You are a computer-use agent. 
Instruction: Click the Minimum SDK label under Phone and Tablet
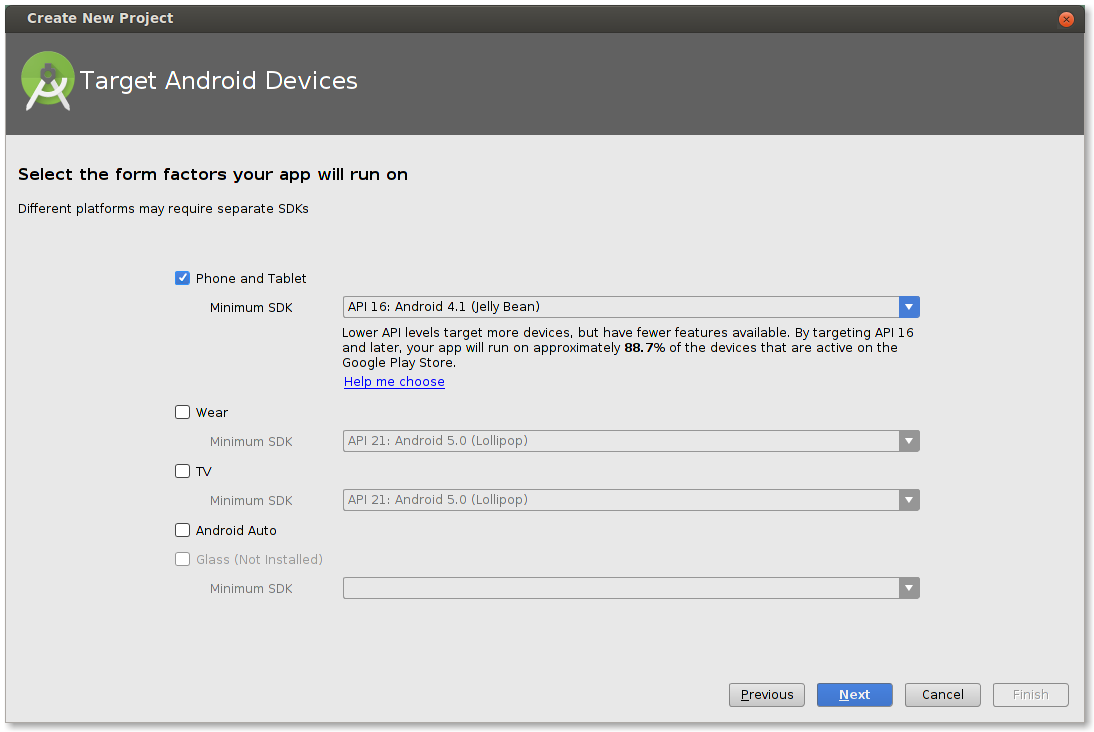click(251, 308)
